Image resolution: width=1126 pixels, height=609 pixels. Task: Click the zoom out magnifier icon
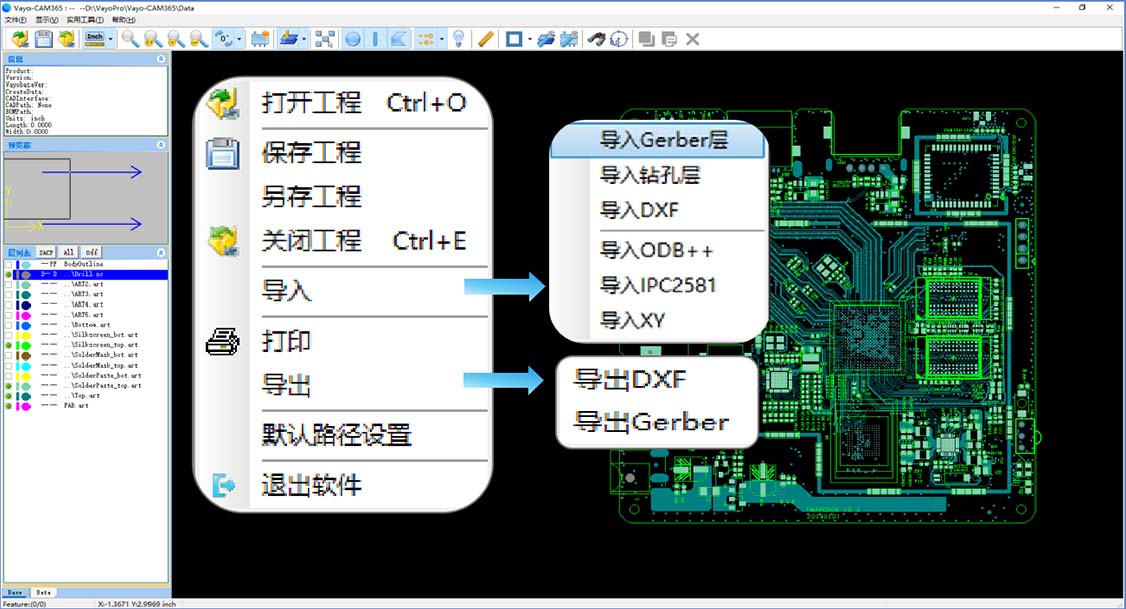(x=199, y=39)
